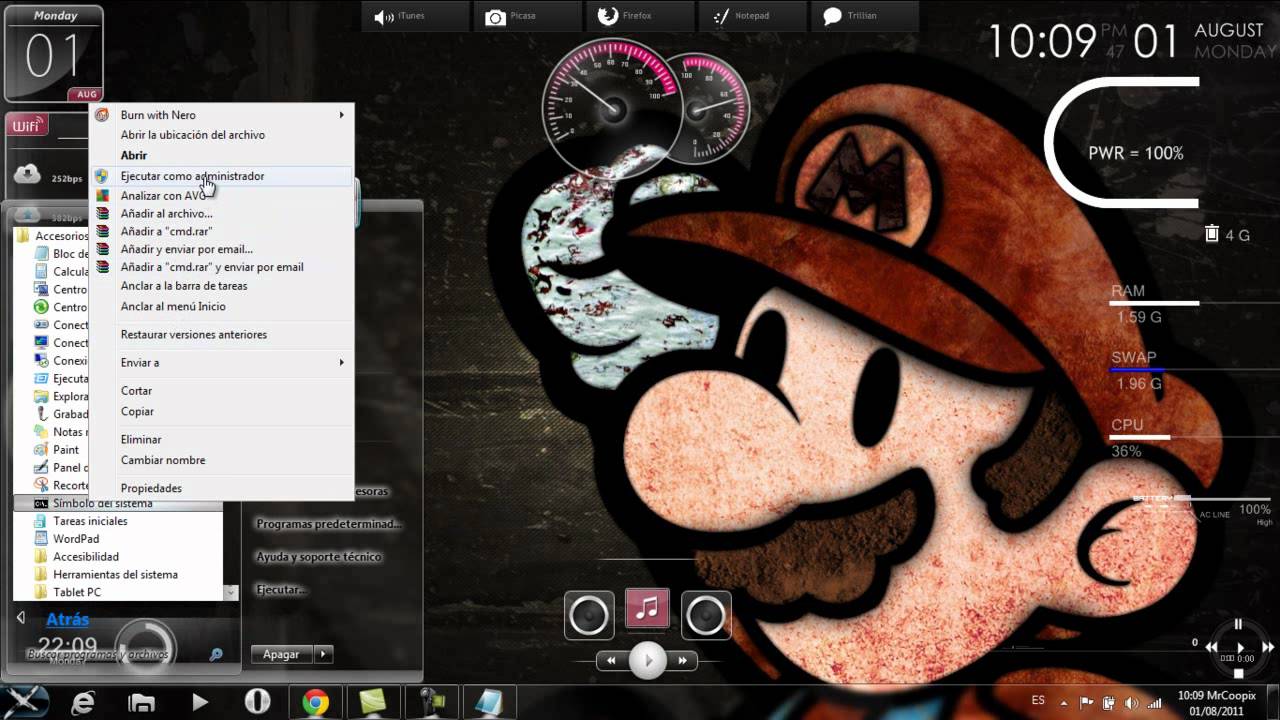This screenshot has width=1280, height=720.
Task: Click the Apagar button
Action: [x=282, y=654]
